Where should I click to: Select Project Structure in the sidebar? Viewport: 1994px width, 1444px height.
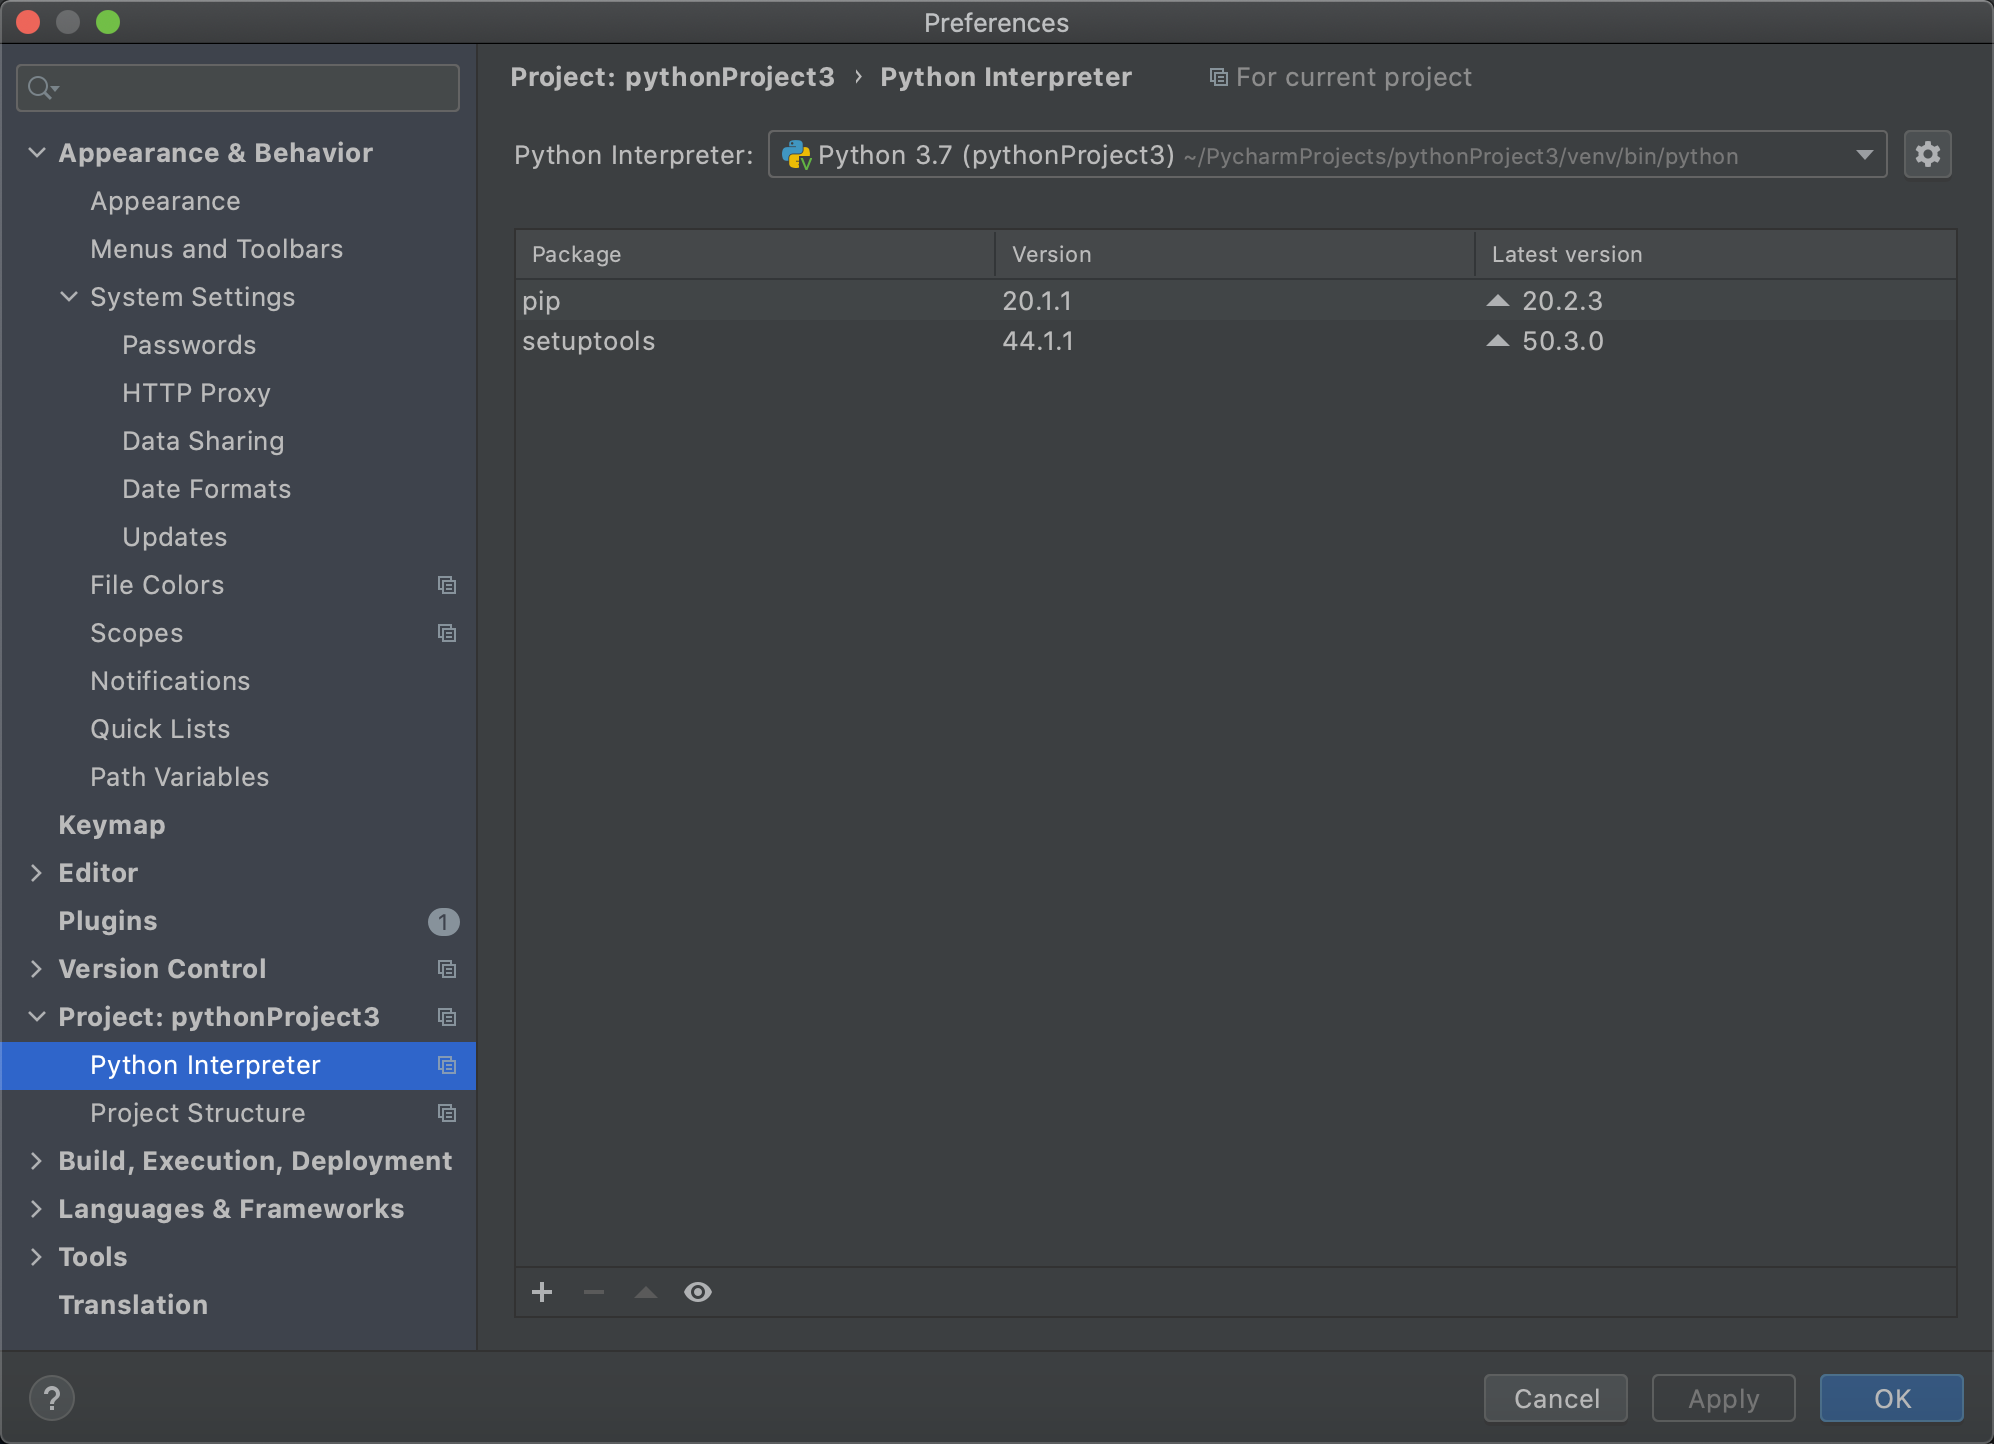point(197,1113)
